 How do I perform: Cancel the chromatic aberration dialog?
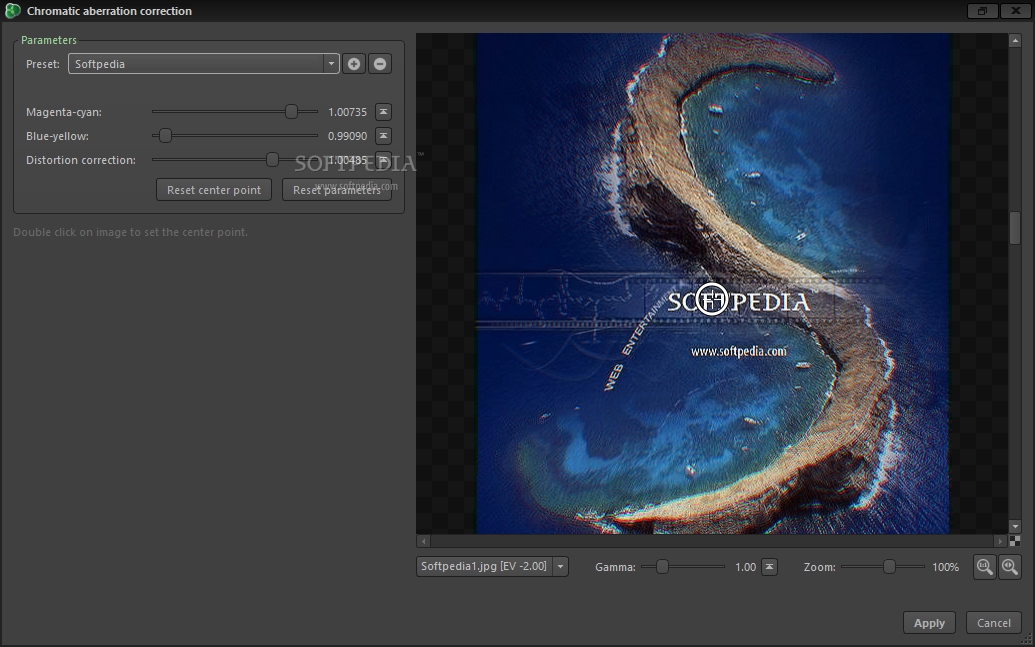point(993,623)
